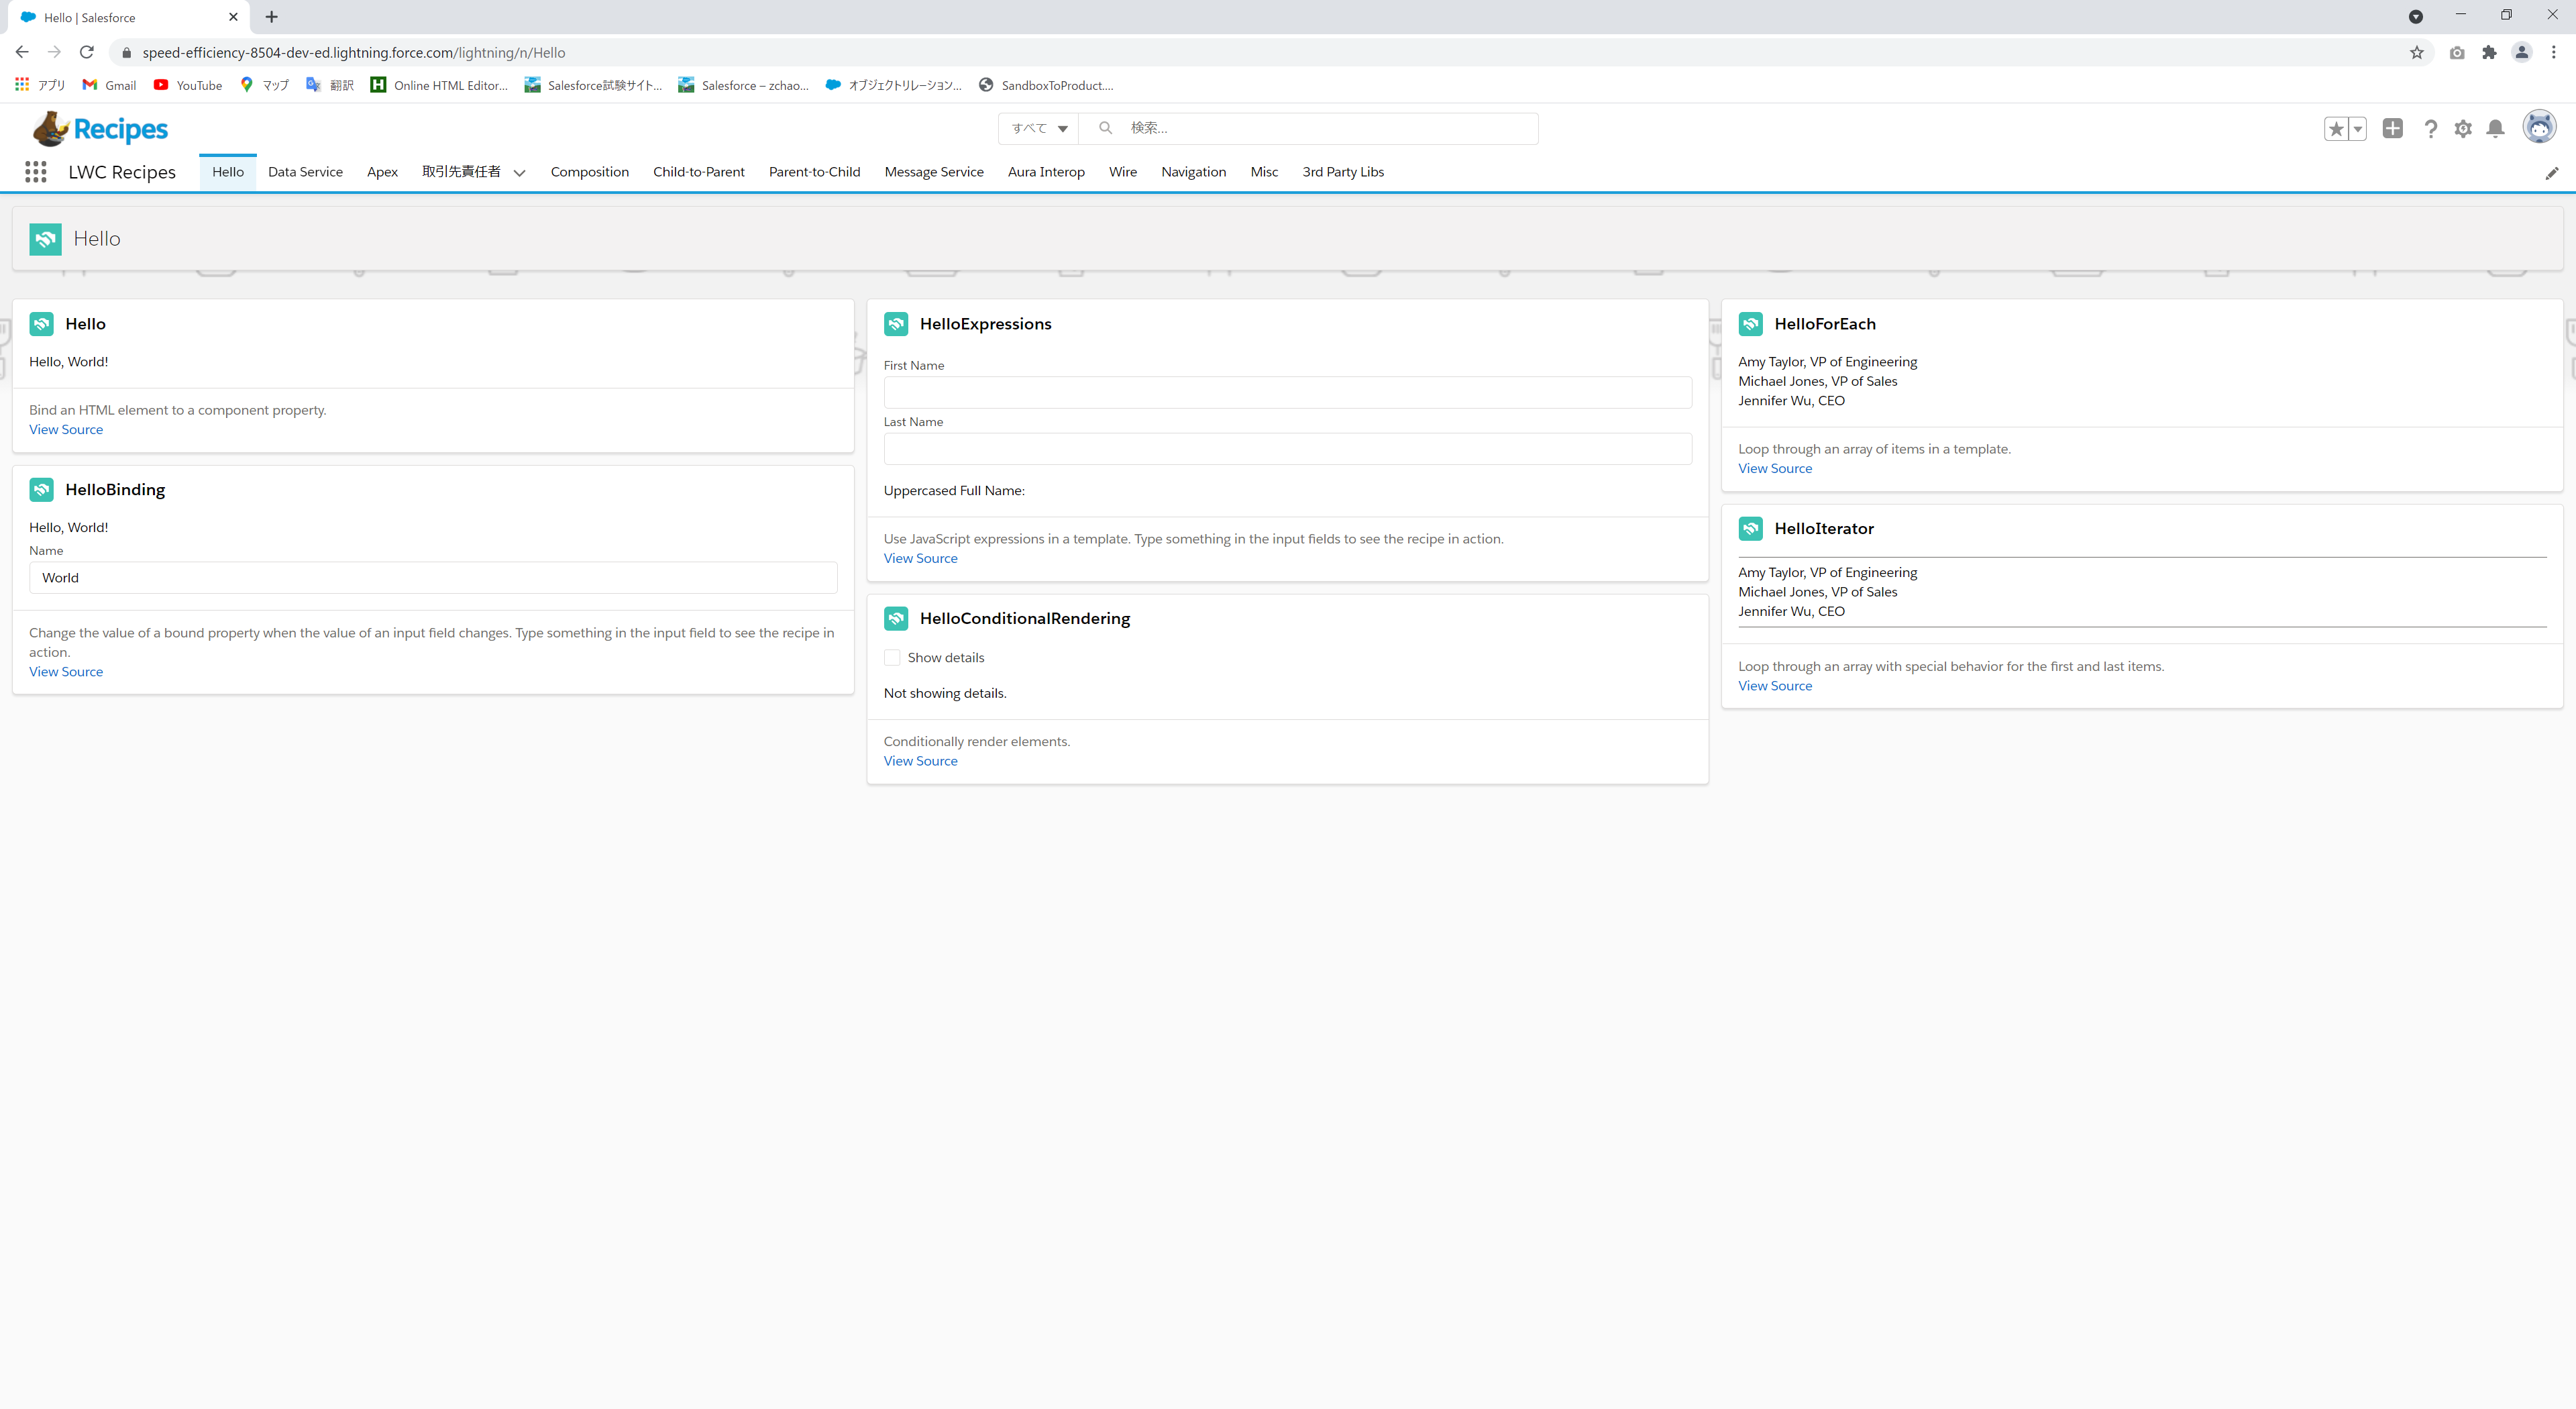
Task: Switch to the Composition tab
Action: 589,172
